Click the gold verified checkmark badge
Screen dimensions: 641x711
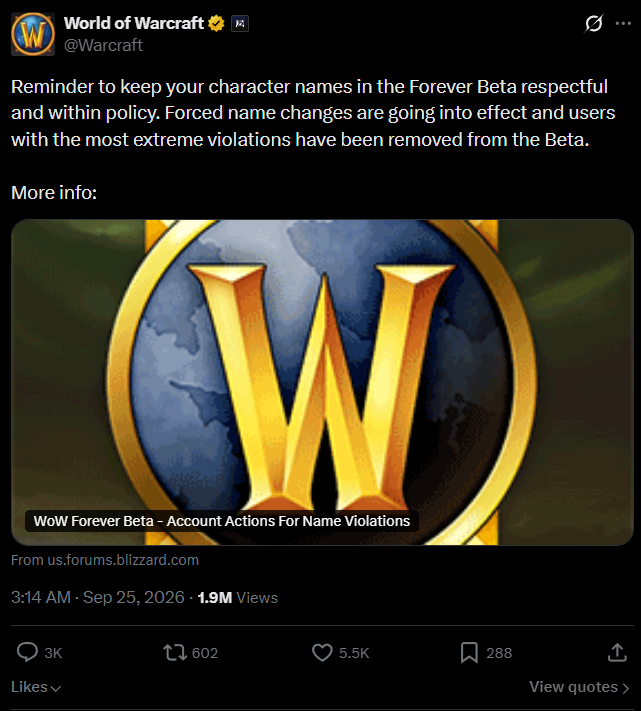click(x=216, y=23)
